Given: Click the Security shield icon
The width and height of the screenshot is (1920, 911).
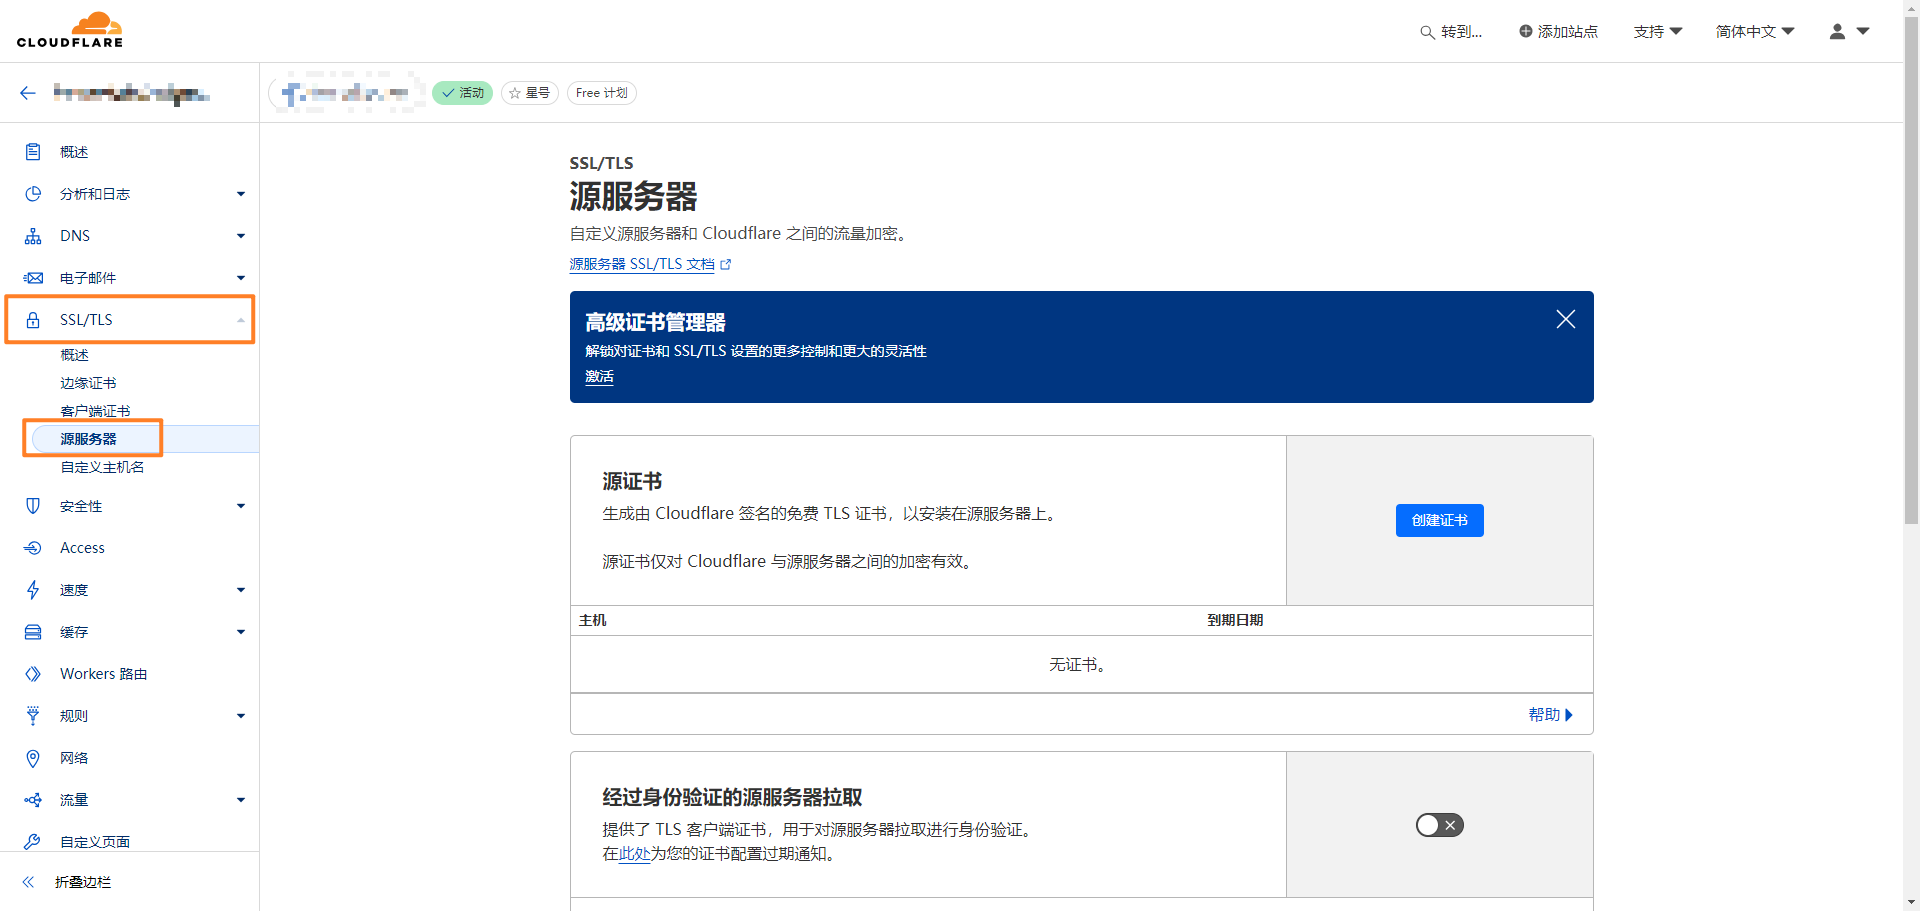Looking at the screenshot, I should (x=33, y=506).
